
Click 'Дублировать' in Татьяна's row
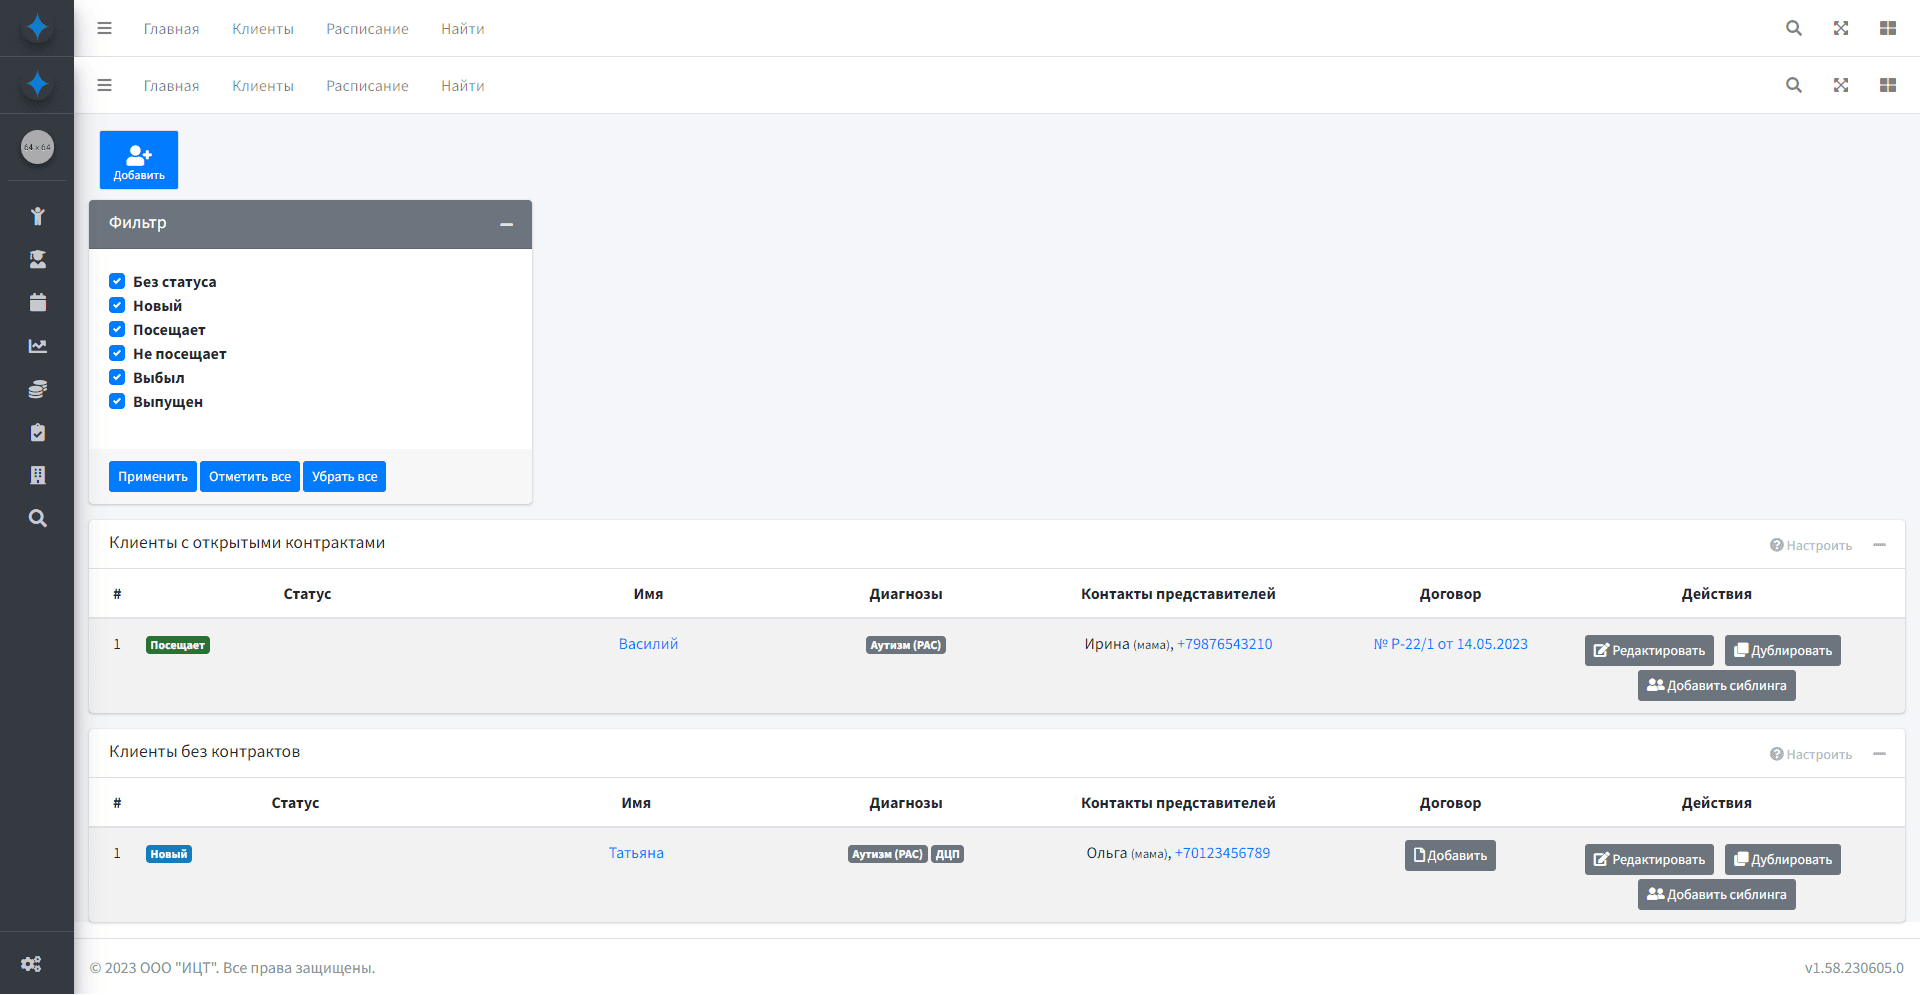(1782, 860)
